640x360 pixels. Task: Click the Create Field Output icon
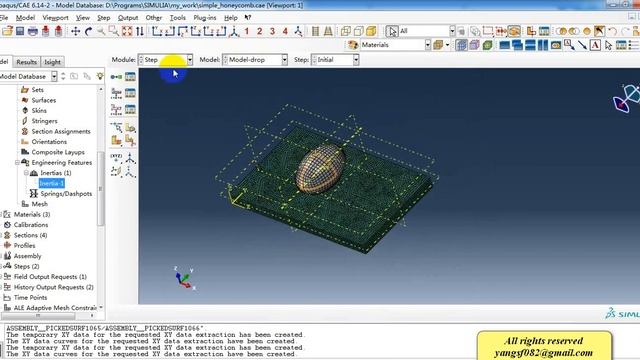(116, 93)
